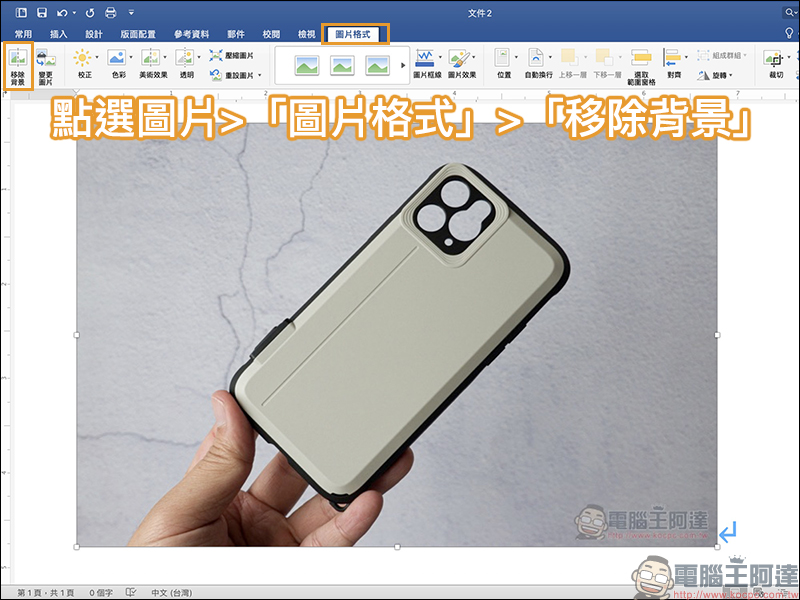Expand picture styles gallery arrow
The width and height of the screenshot is (800, 600).
(x=403, y=65)
